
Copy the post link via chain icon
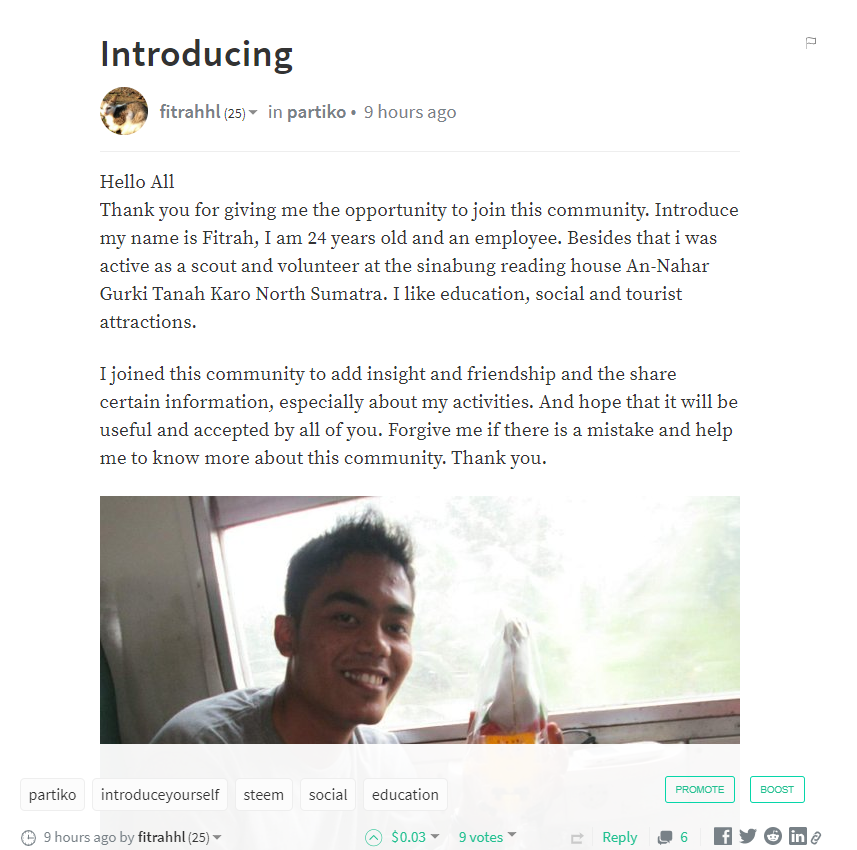coord(816,837)
